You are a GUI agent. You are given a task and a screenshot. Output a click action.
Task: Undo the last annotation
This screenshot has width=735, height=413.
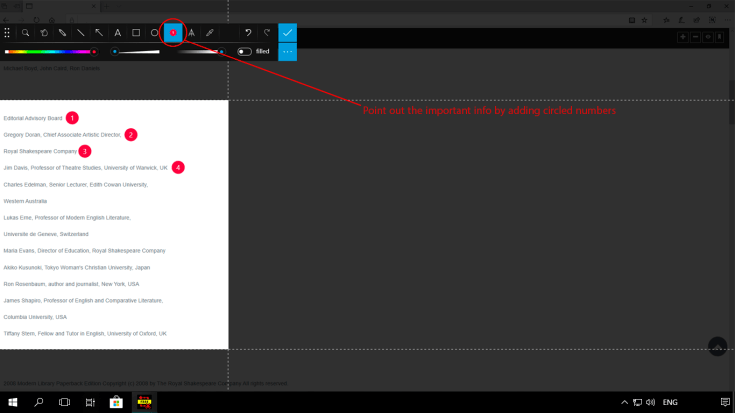coord(248,33)
